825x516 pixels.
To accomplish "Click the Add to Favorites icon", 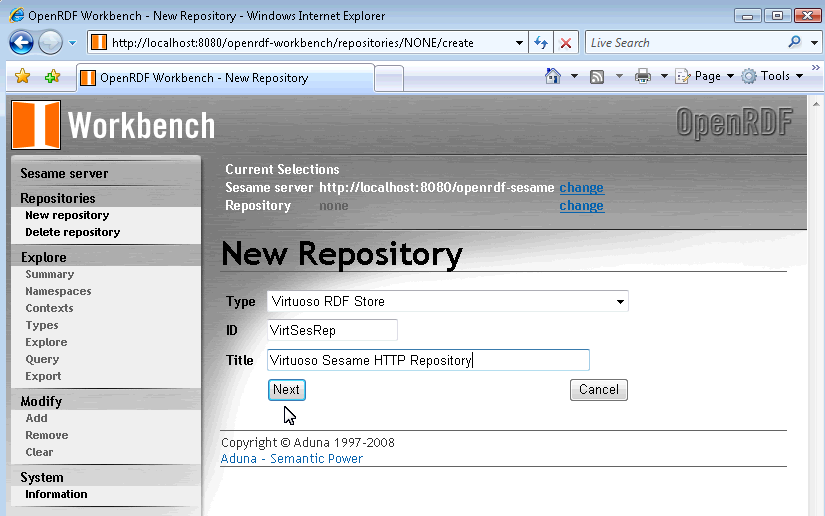I will point(52,77).
